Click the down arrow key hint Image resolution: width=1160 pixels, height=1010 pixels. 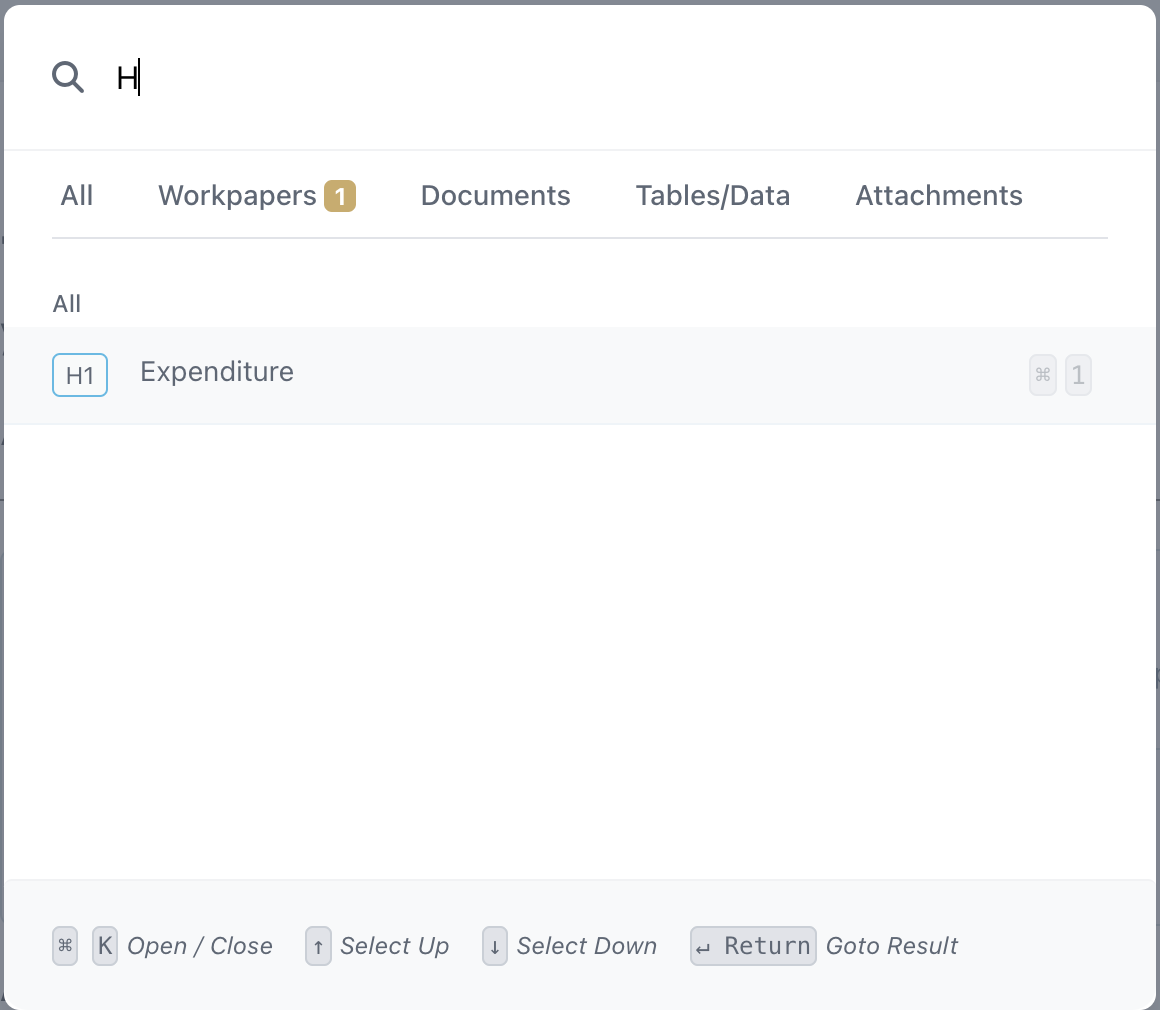[x=495, y=946]
